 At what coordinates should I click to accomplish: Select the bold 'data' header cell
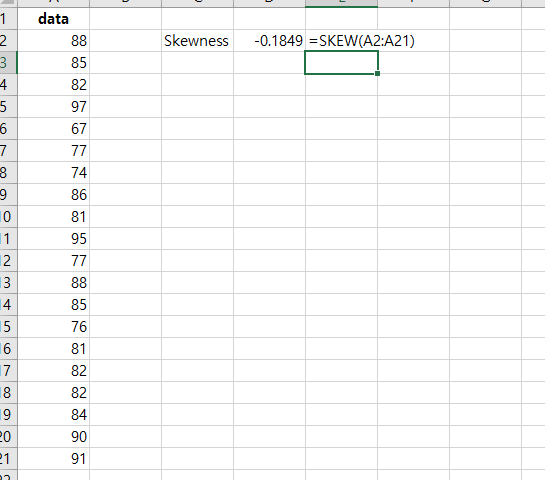pyautogui.click(x=54, y=19)
